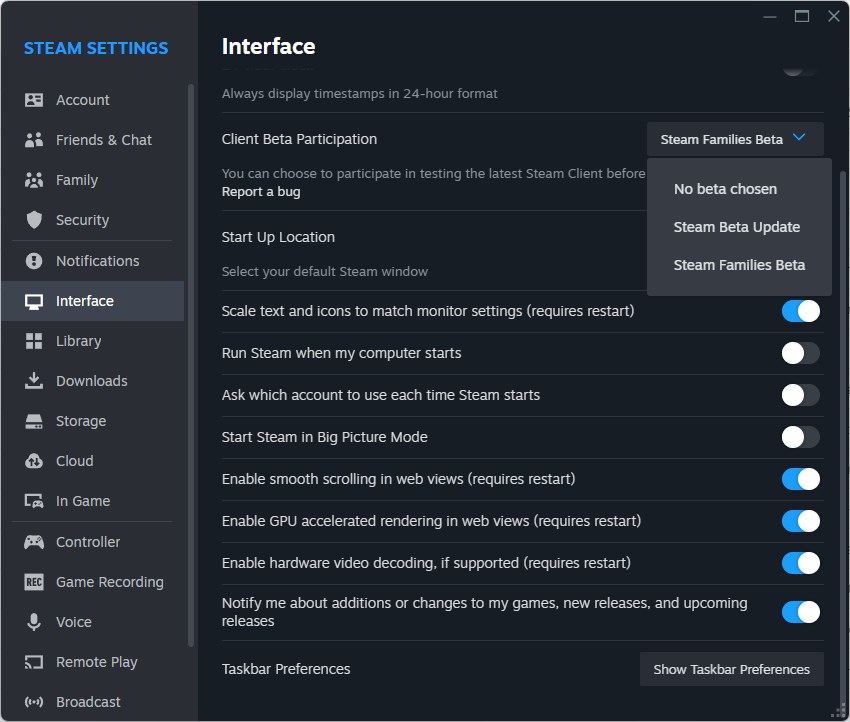Viewport: 850px width, 722px height.
Task: Click the 24-hour format timestamp text
Action: (x=359, y=94)
